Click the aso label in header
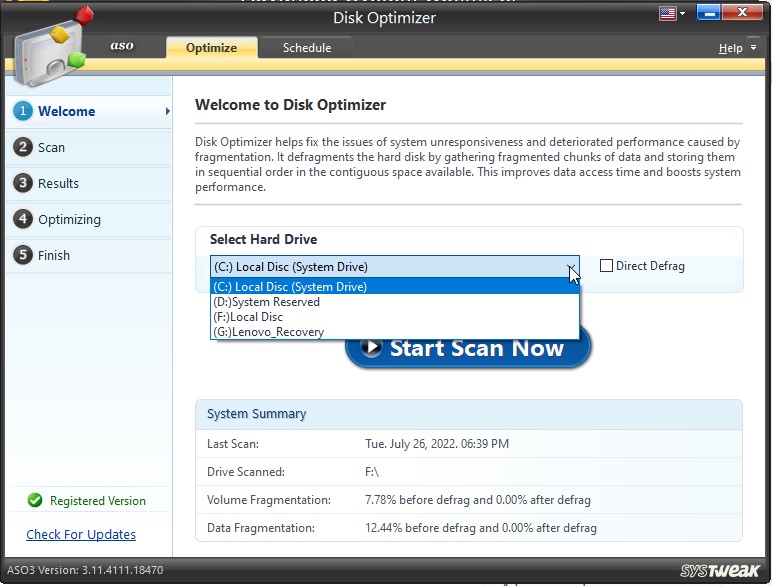This screenshot has height=586, width=772. click(122, 45)
